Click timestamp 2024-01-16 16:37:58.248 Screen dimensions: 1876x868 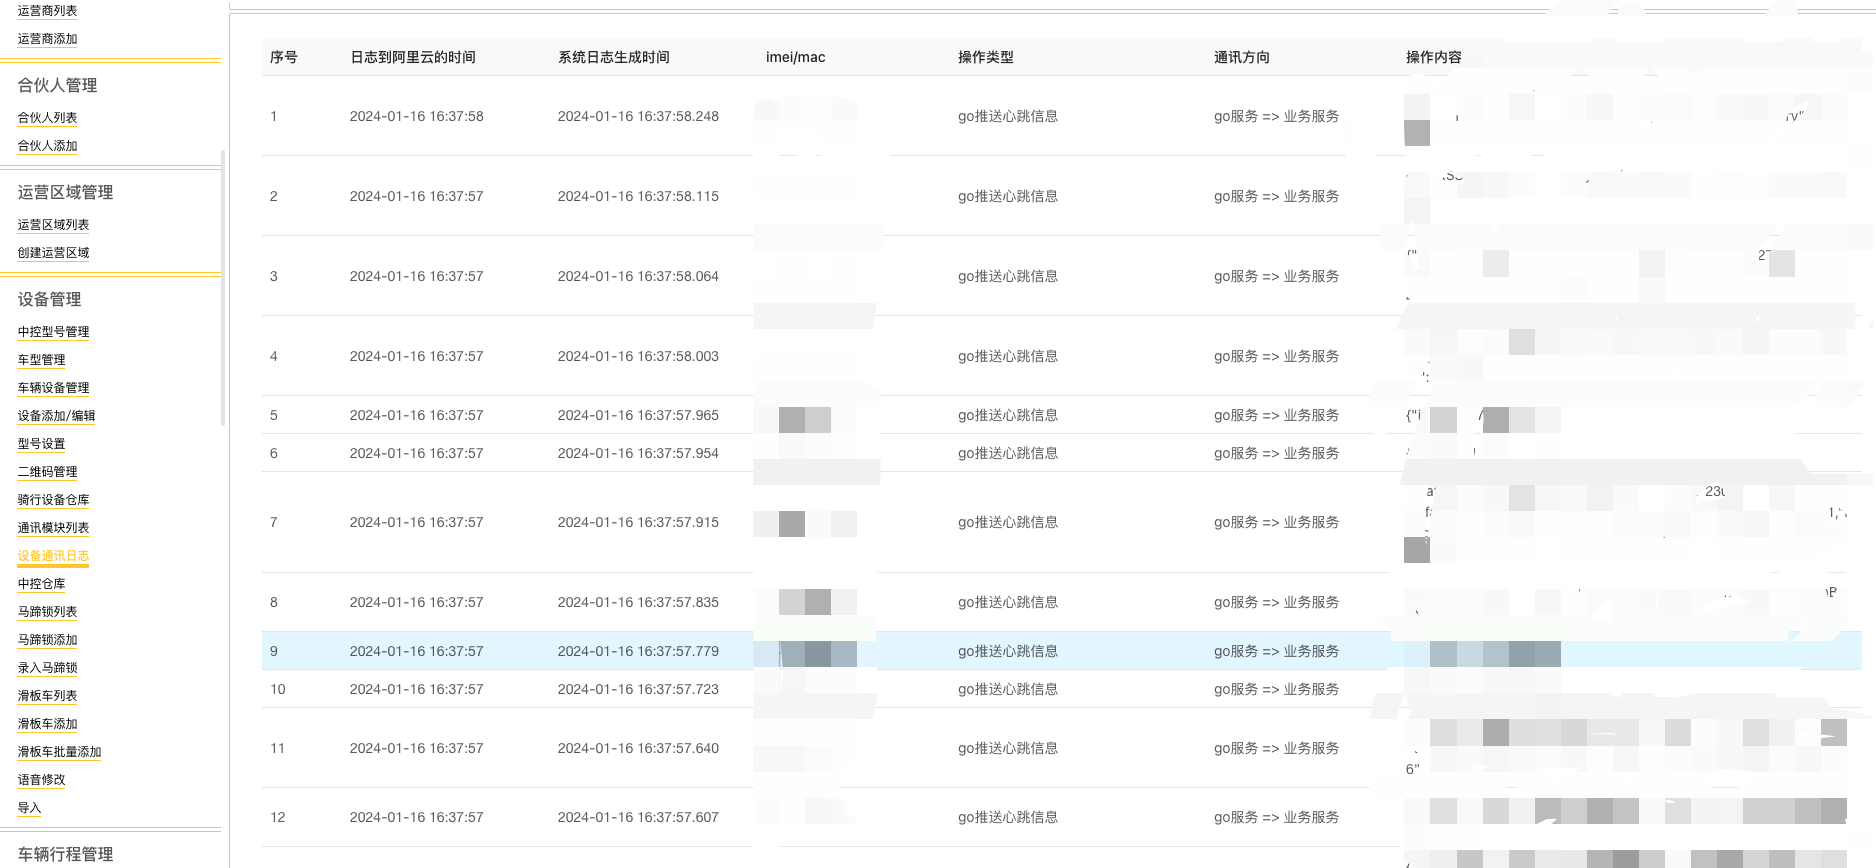pyautogui.click(x=638, y=116)
